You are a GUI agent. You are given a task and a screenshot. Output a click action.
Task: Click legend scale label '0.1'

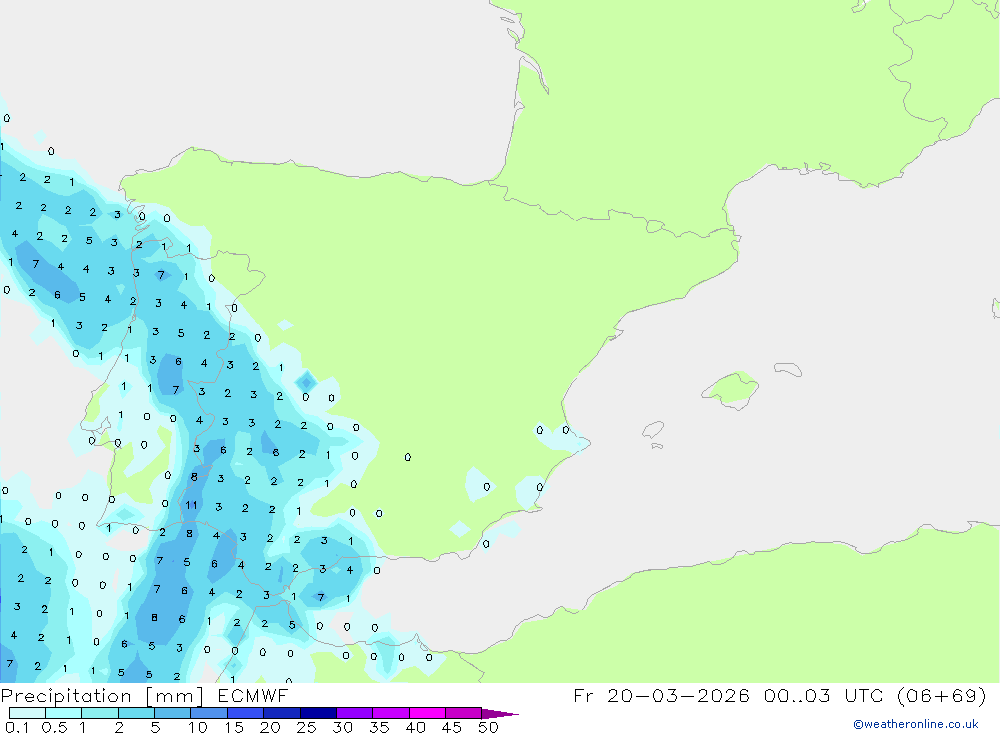tap(17, 727)
